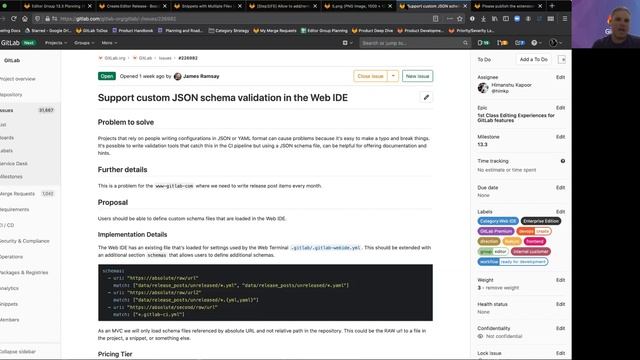Viewport: 640px width, 360px height.
Task: Click the New issue button
Action: point(417,76)
